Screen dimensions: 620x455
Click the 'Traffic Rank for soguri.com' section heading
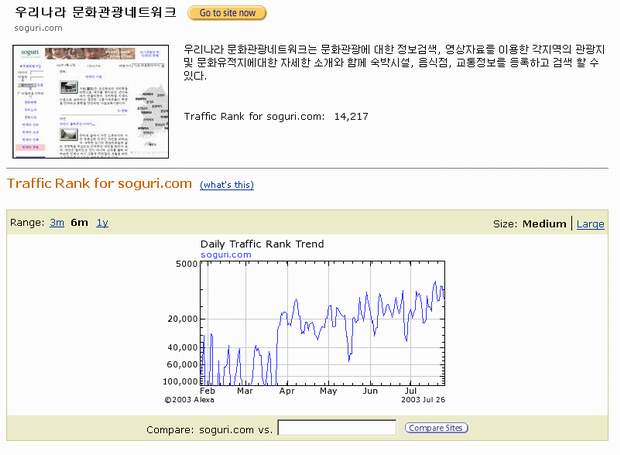tap(99, 183)
